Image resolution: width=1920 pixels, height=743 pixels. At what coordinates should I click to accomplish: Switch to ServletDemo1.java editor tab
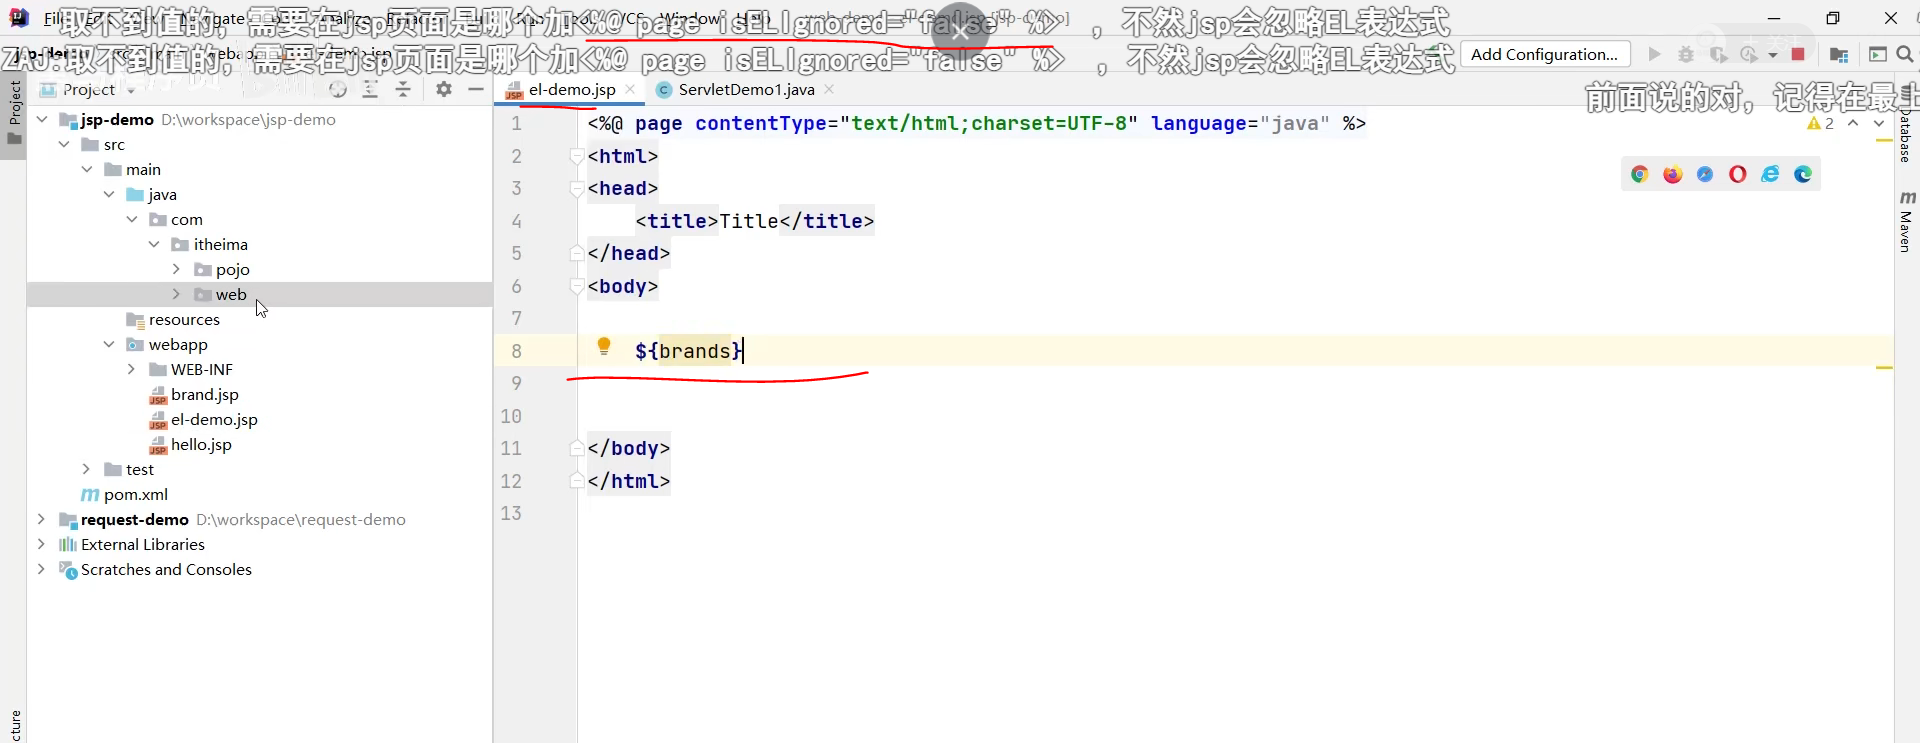[746, 89]
